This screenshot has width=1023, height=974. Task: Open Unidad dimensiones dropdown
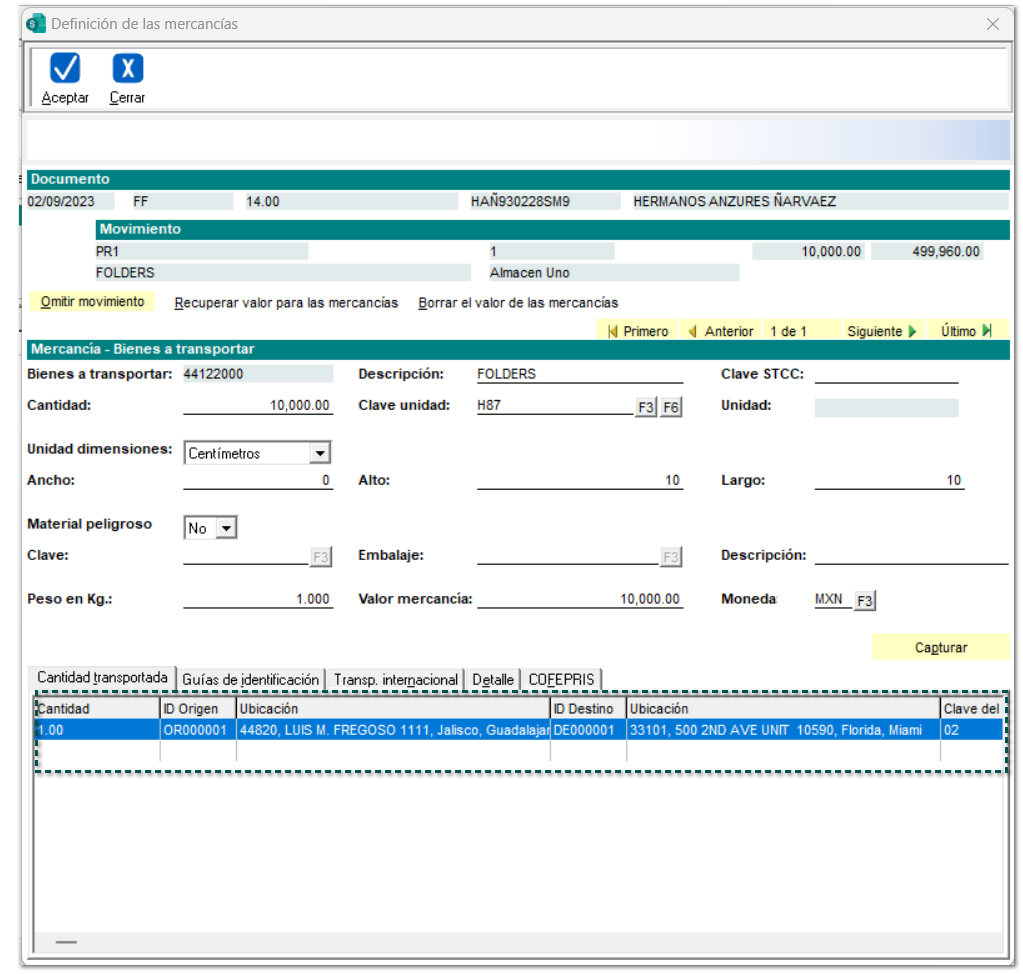coord(319,454)
